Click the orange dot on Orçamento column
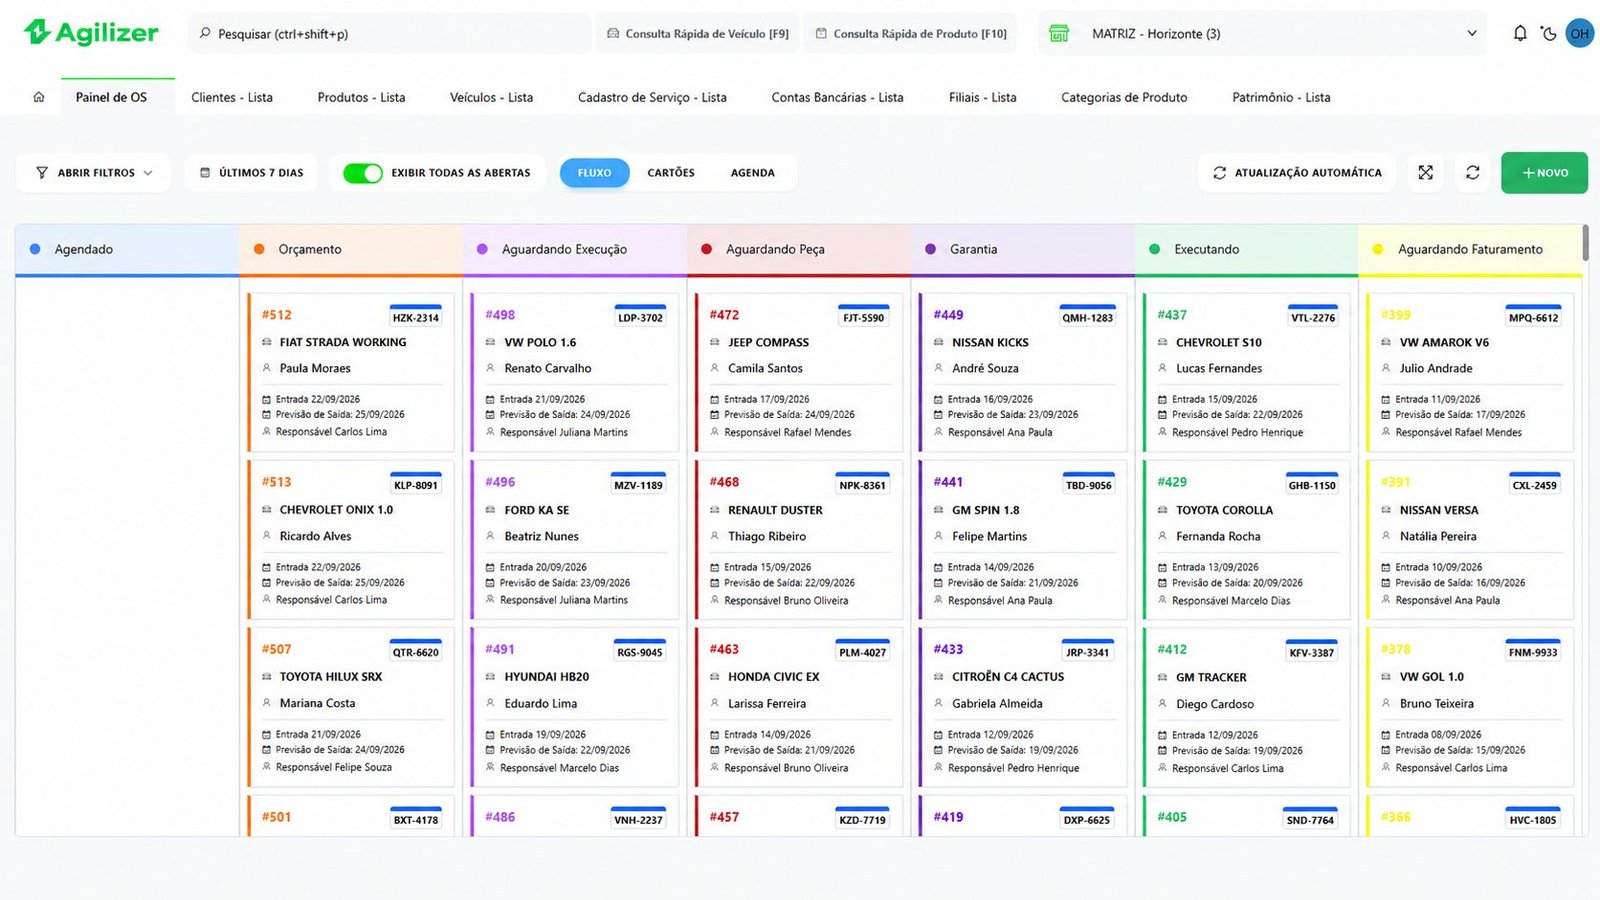 point(259,249)
